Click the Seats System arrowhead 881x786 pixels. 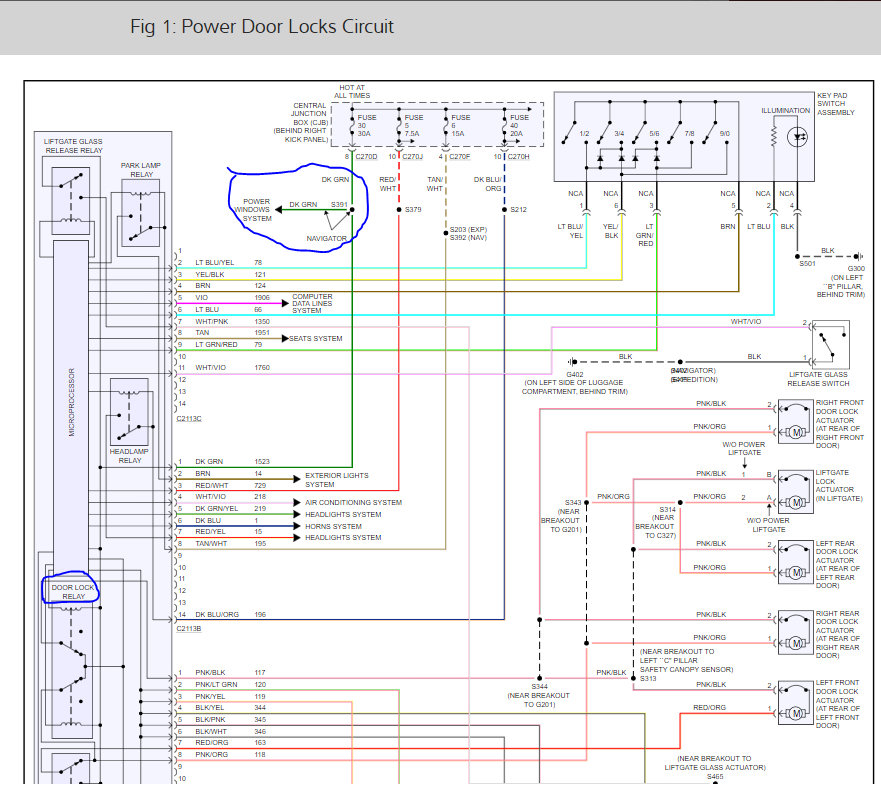(285, 338)
